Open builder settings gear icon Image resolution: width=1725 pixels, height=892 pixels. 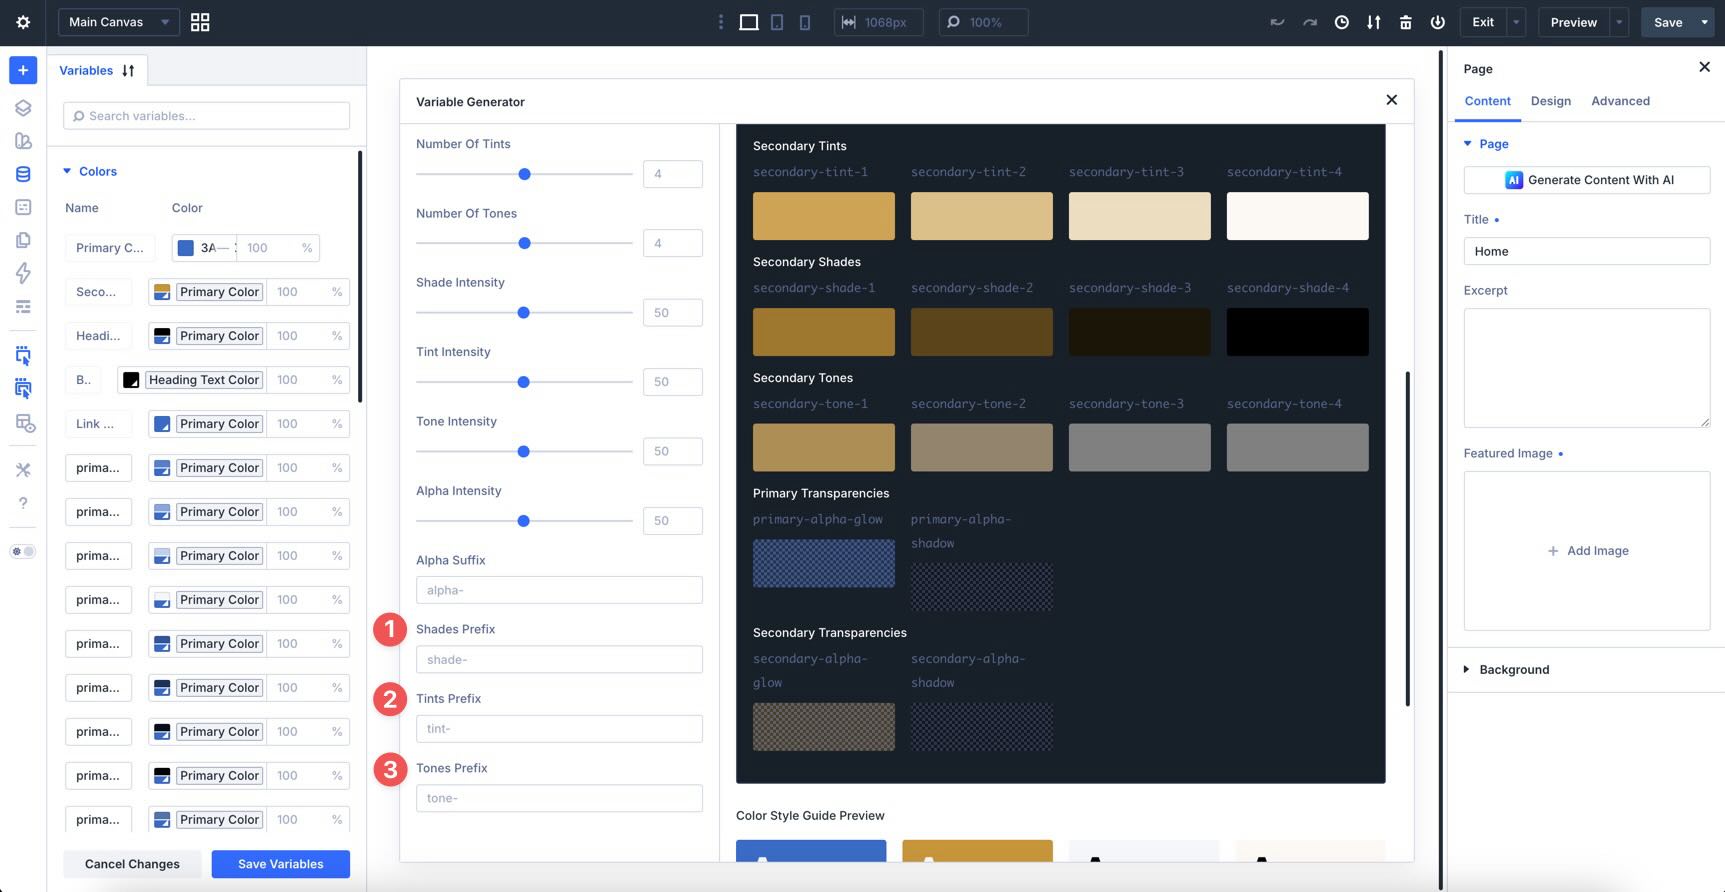point(23,22)
